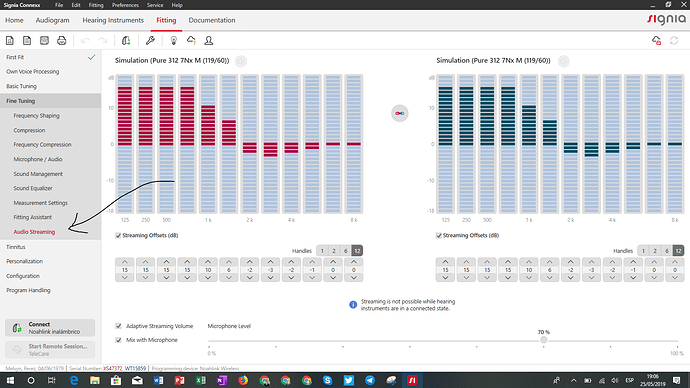
Task: Click the Microphone Level slider handle
Action: [x=543, y=340]
